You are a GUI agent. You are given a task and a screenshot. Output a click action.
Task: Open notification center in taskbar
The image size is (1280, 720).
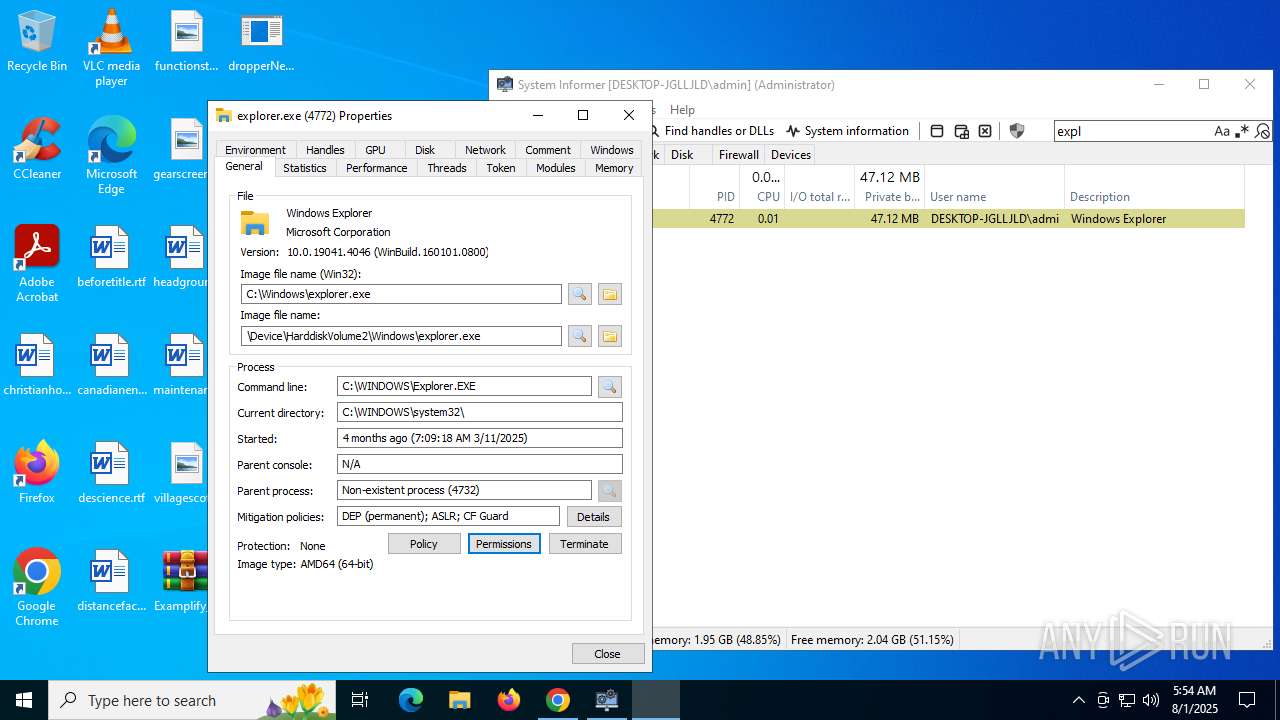1247,700
